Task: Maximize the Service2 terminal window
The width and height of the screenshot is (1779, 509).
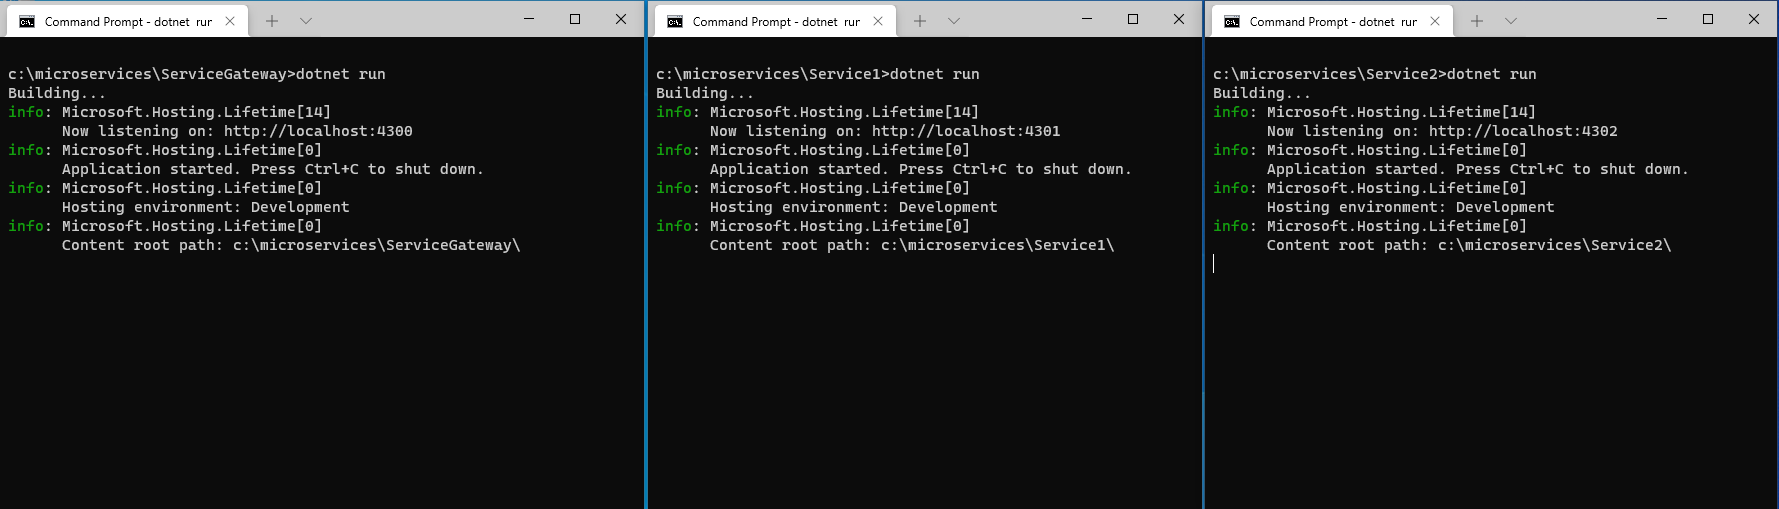Action: coord(1708,19)
